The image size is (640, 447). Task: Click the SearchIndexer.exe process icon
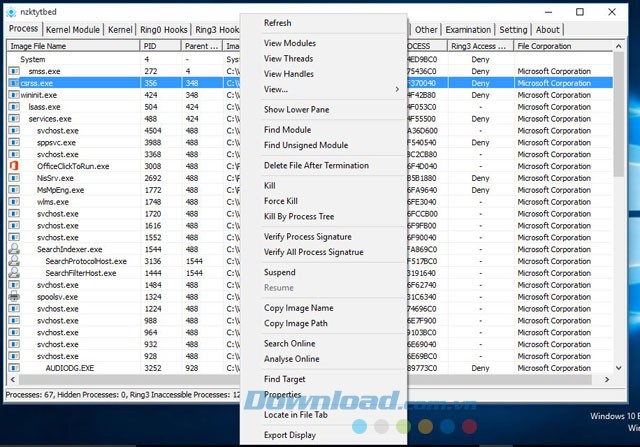14,249
